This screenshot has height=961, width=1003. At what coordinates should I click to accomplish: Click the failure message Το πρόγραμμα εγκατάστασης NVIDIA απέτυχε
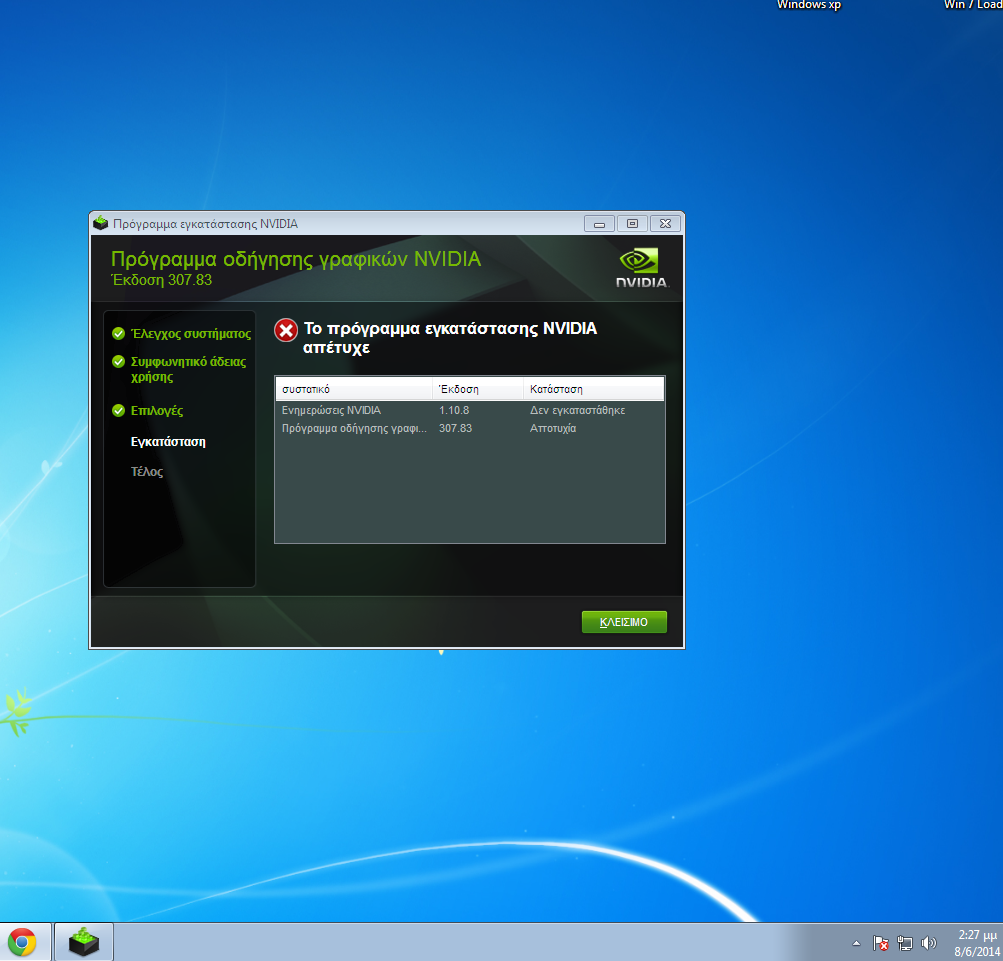[450, 338]
